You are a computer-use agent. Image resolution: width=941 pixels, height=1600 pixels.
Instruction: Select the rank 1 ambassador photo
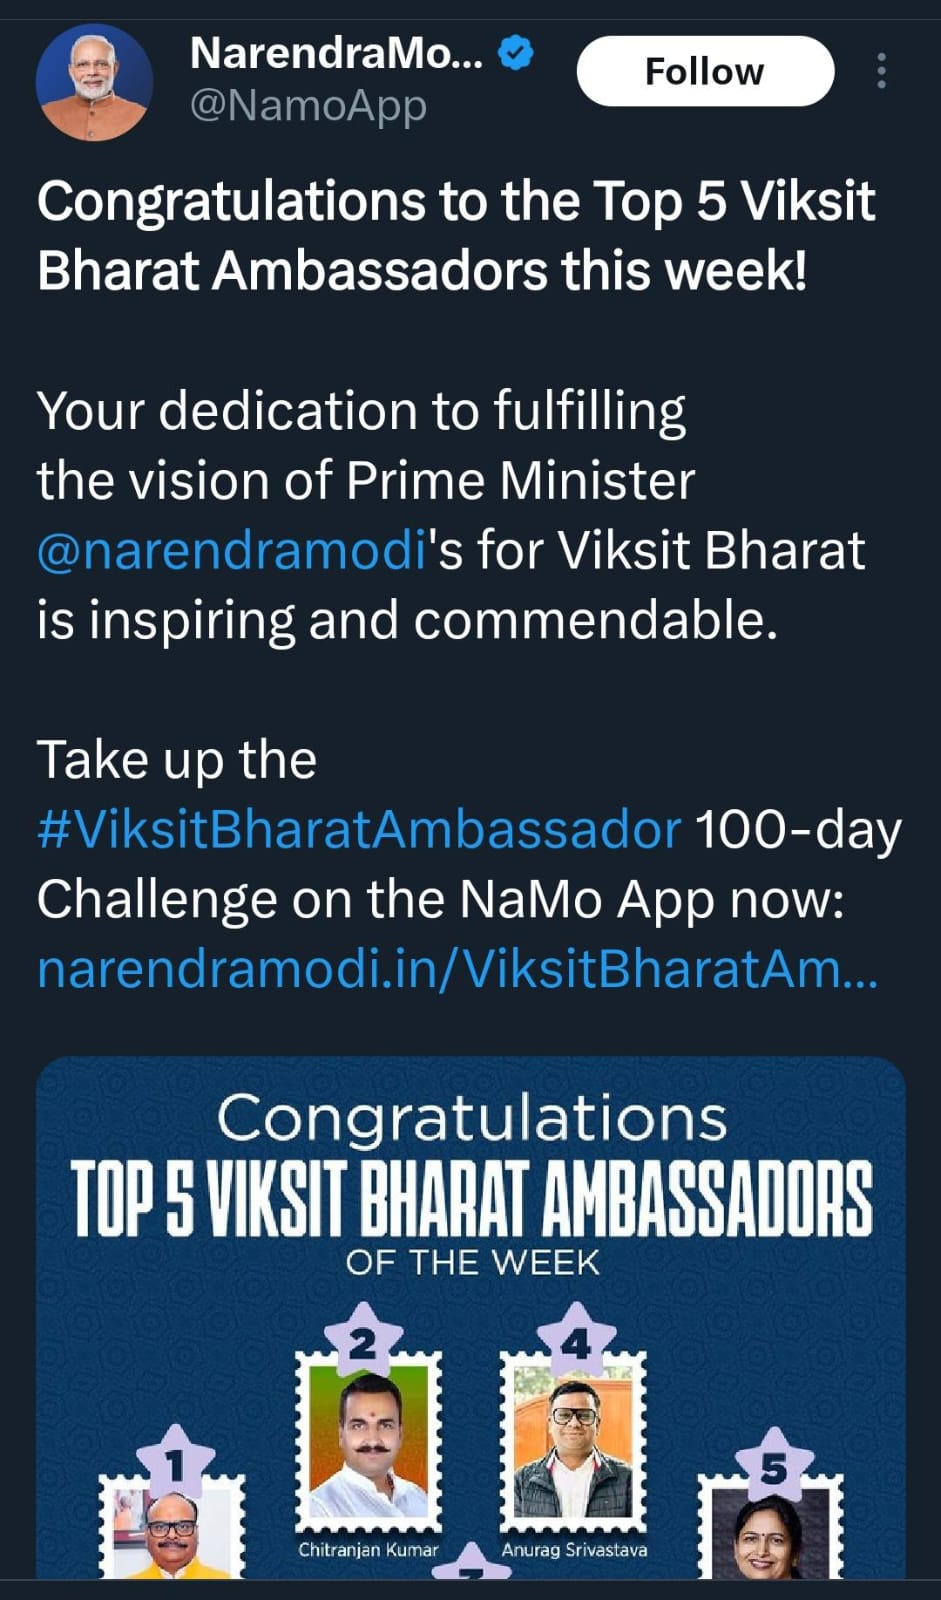[x=172, y=1535]
